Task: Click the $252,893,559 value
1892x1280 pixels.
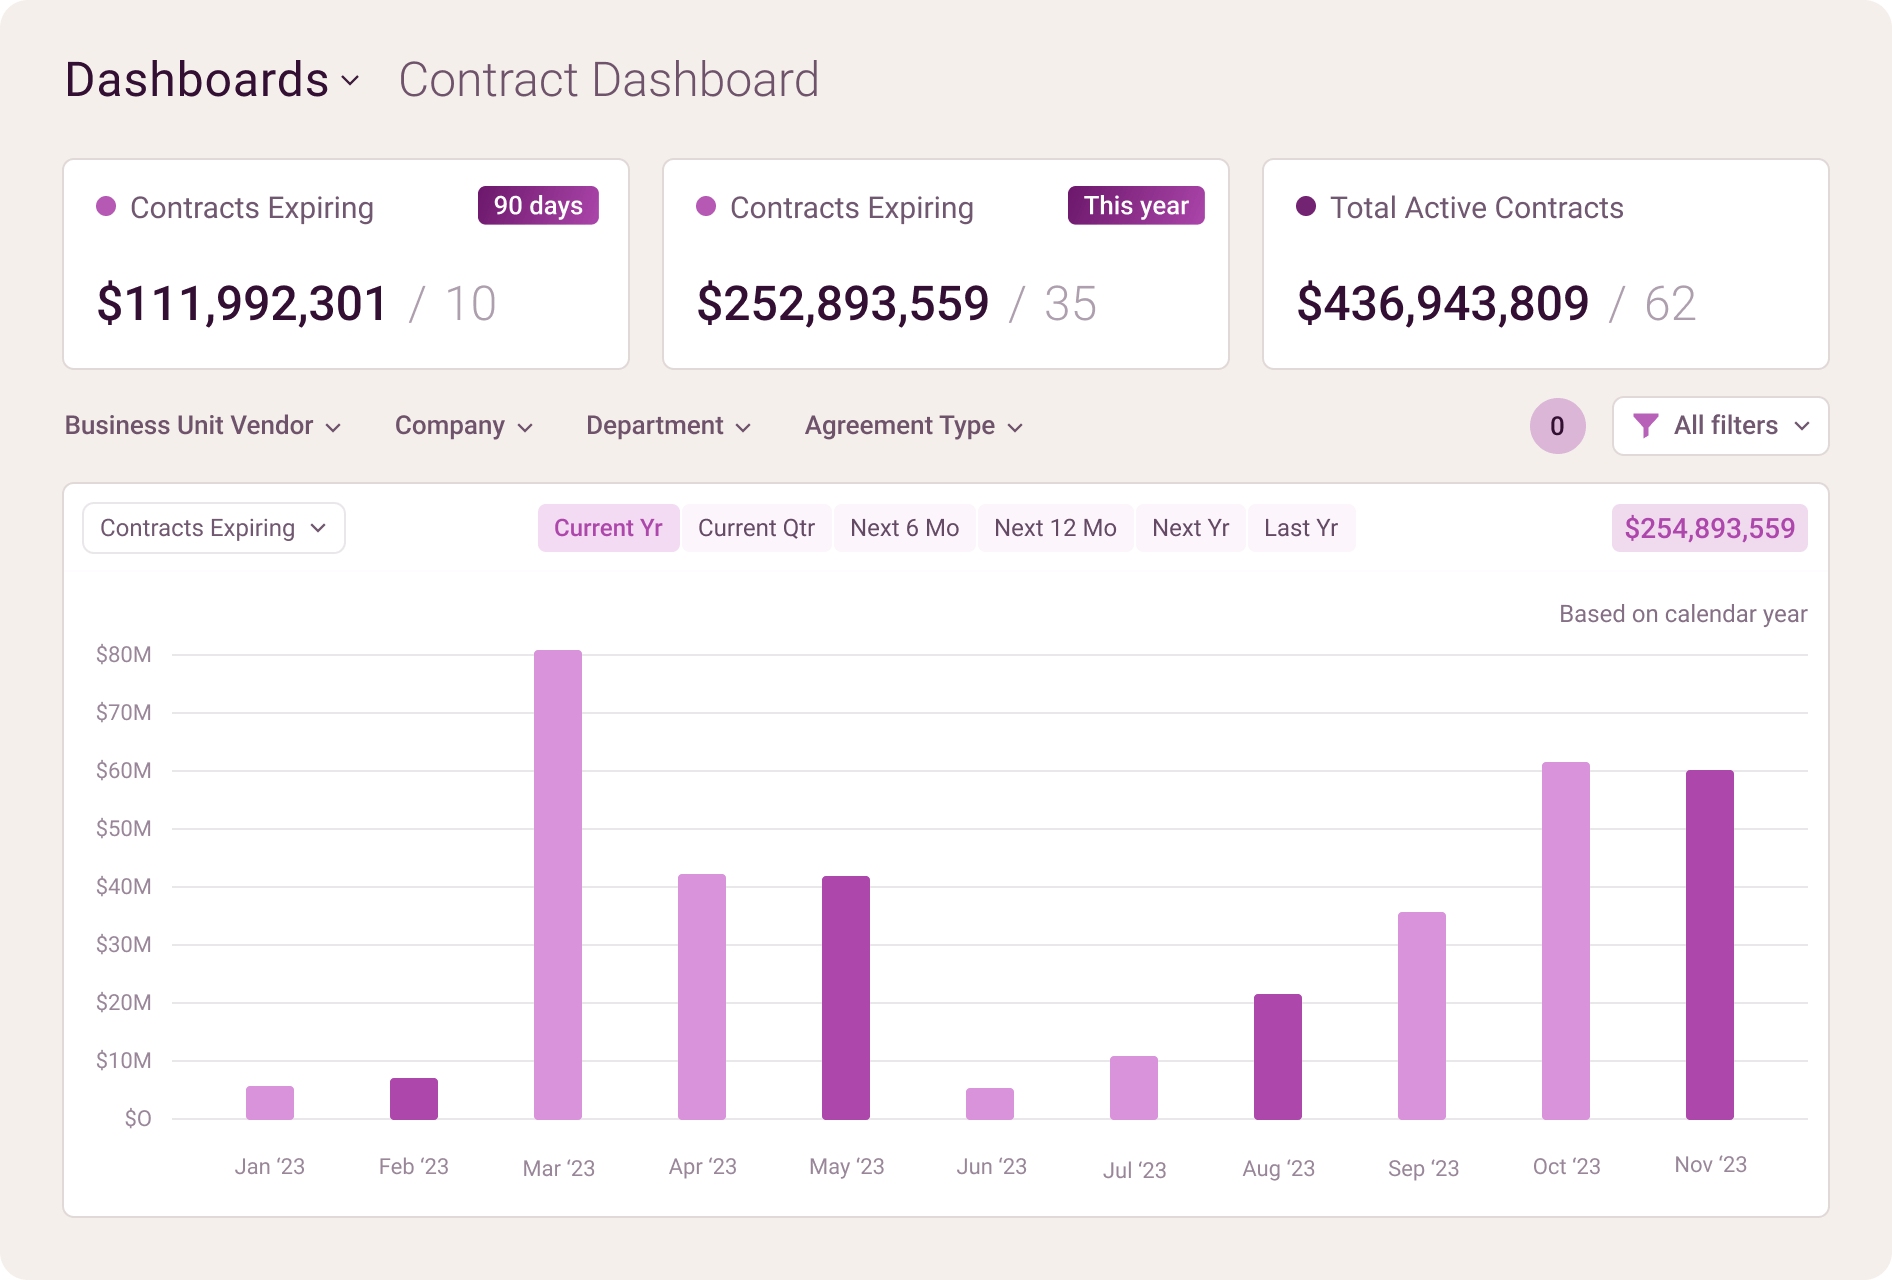Action: 843,304
